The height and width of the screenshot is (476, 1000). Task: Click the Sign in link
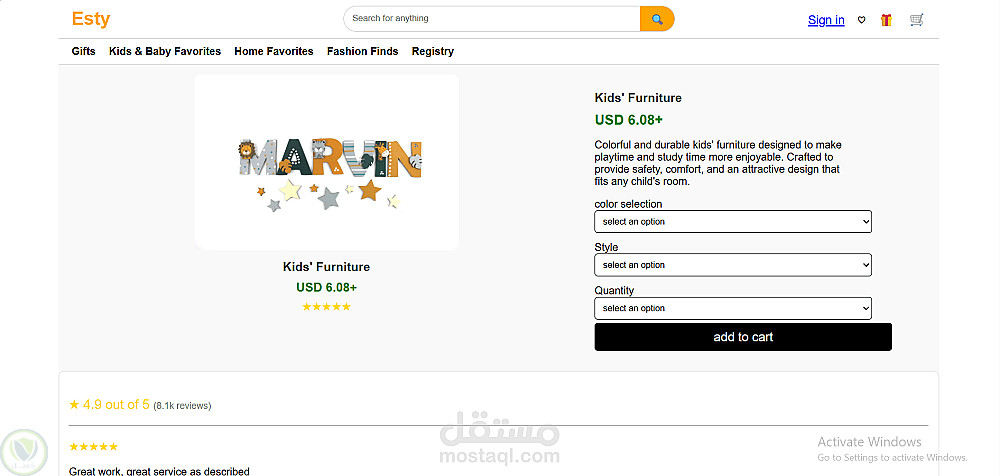(826, 20)
